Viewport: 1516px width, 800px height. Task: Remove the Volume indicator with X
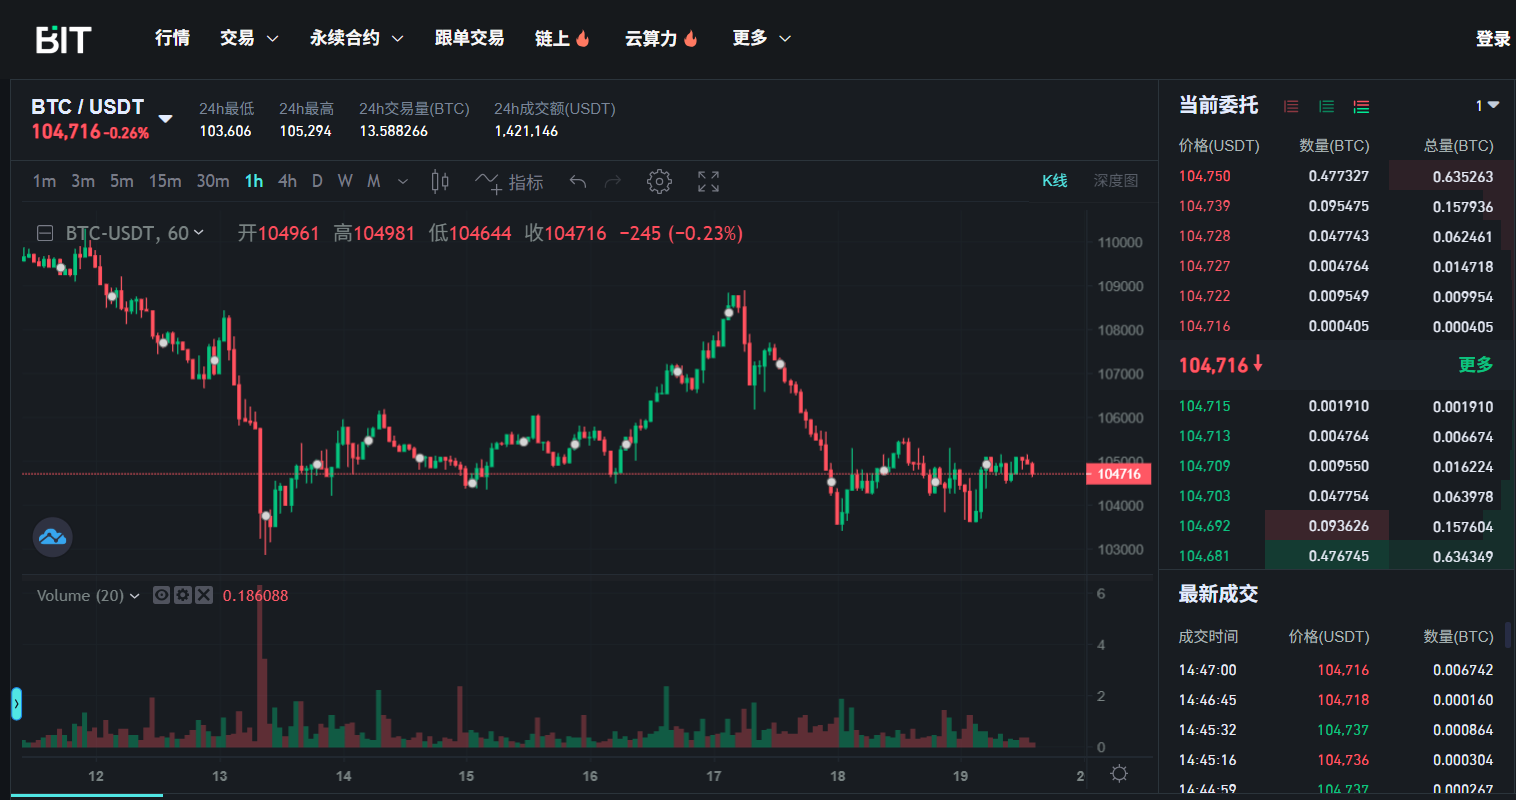pos(204,595)
